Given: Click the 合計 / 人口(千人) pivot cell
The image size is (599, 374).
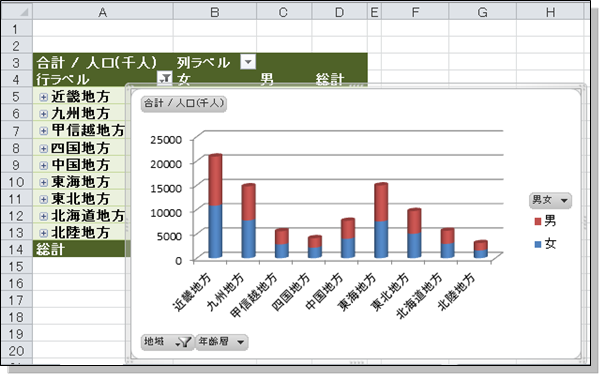Looking at the screenshot, I should pos(103,62).
